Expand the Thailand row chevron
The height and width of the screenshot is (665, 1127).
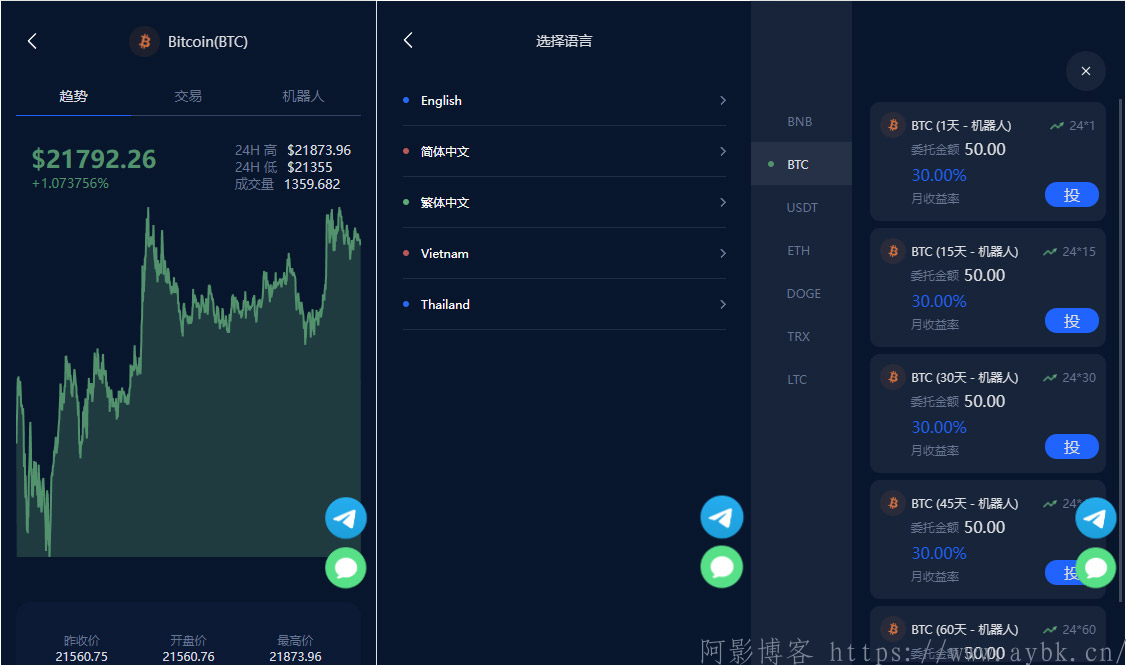click(722, 304)
